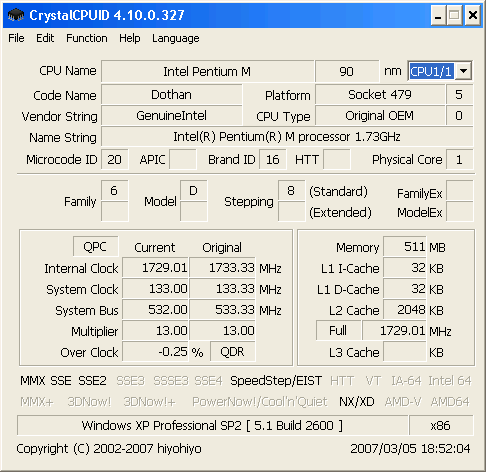This screenshot has width=486, height=472.
Task: Click the greyed-out SSE3 feature label
Action: [130, 381]
